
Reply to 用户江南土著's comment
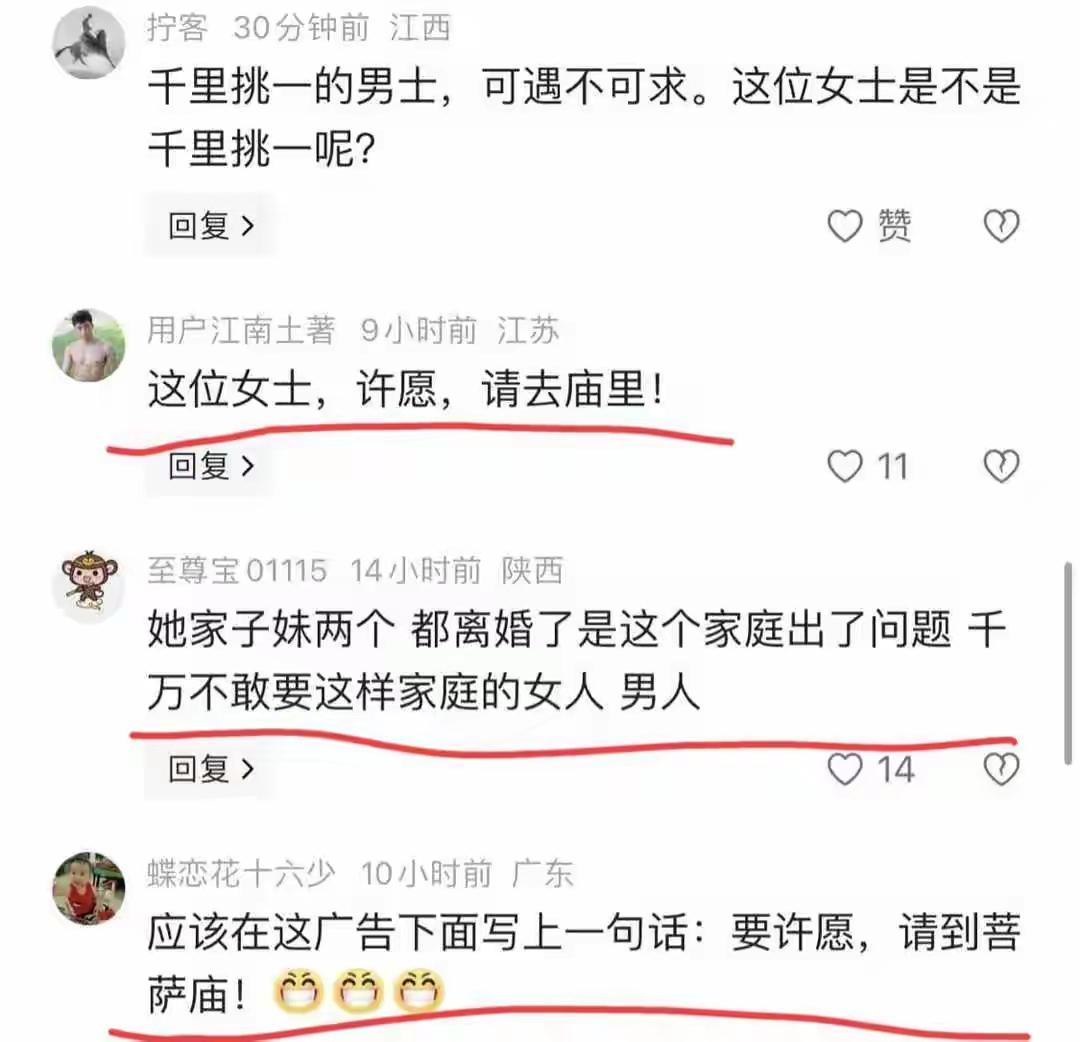211,466
